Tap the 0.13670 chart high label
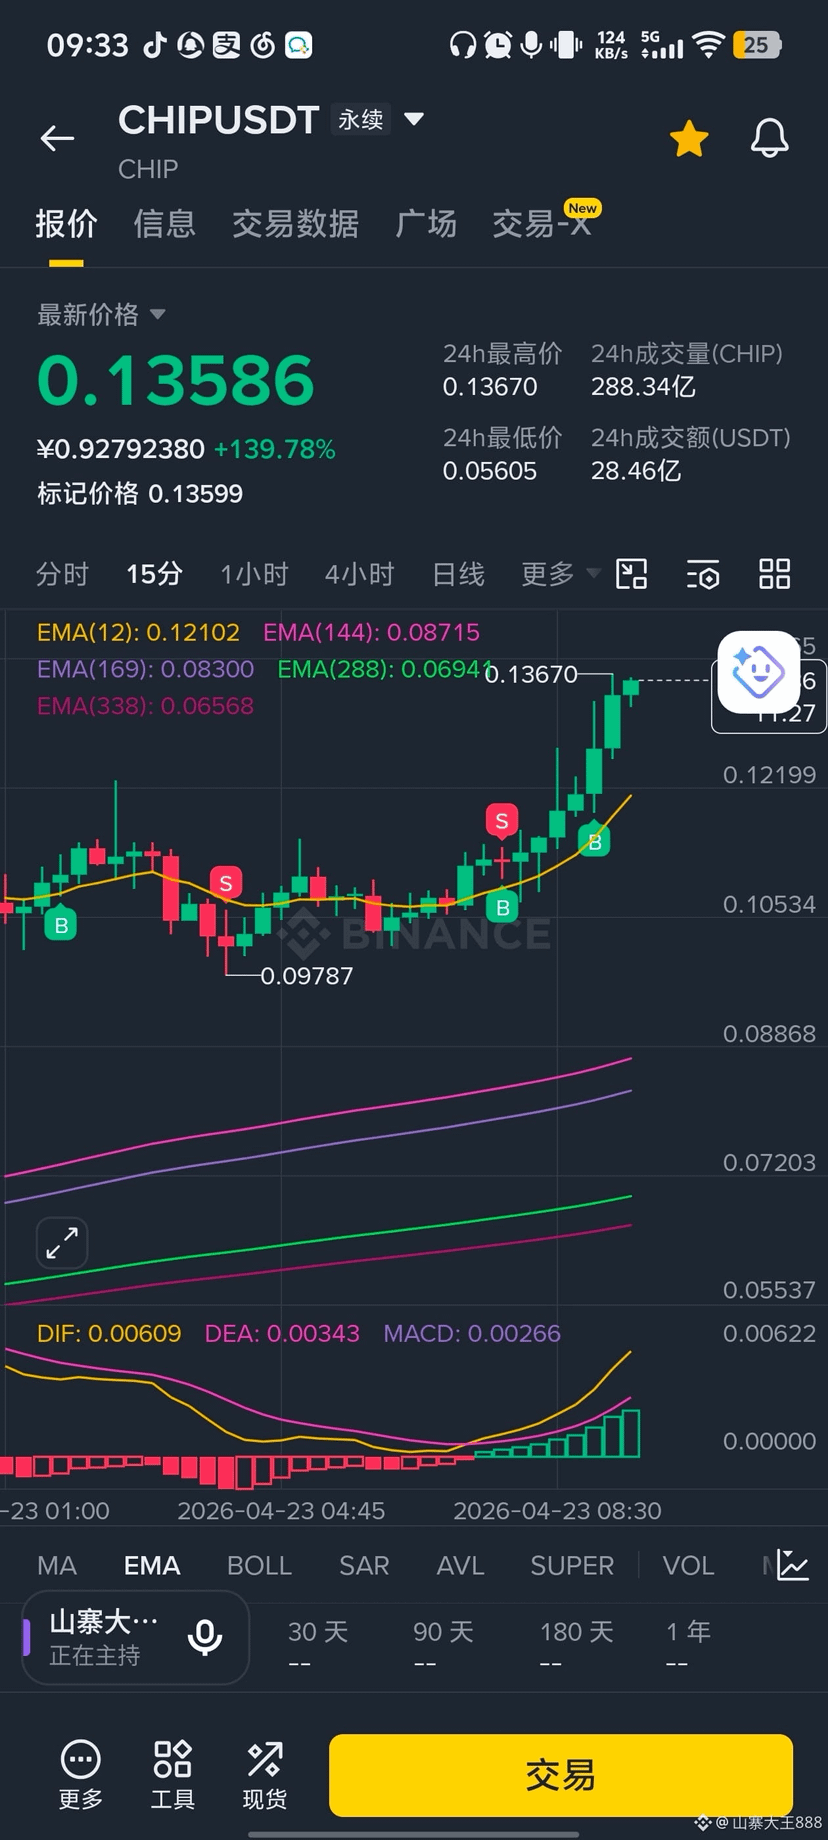Image resolution: width=828 pixels, height=1840 pixels. 531,675
